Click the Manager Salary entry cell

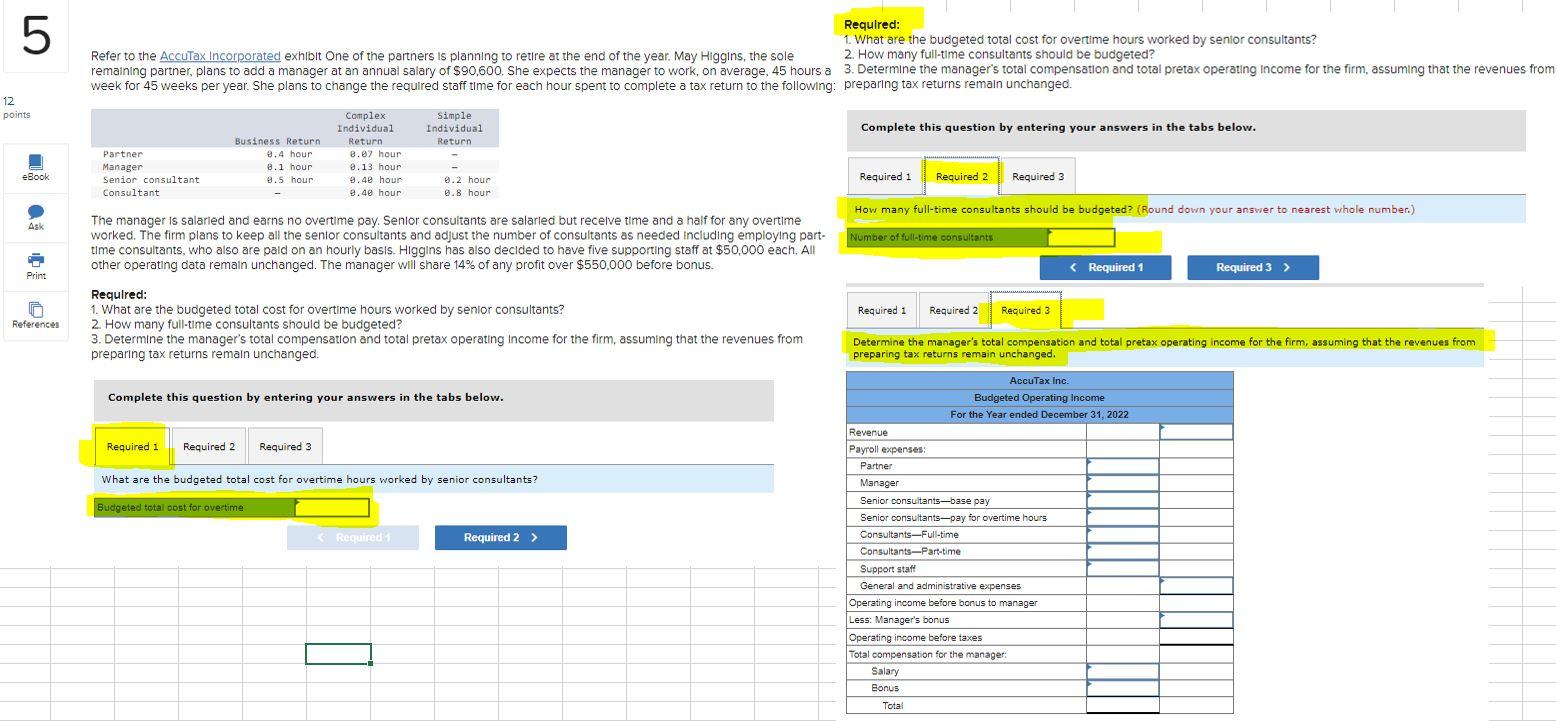point(1120,671)
